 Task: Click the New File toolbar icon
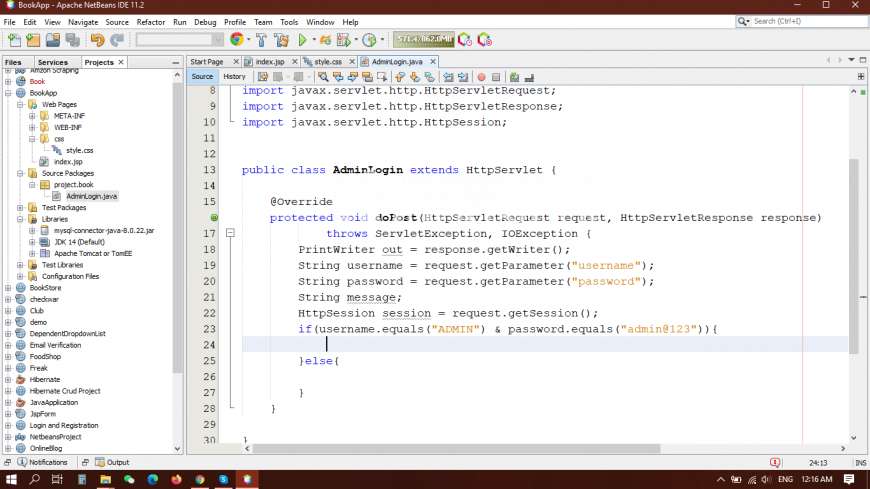[x=14, y=40]
